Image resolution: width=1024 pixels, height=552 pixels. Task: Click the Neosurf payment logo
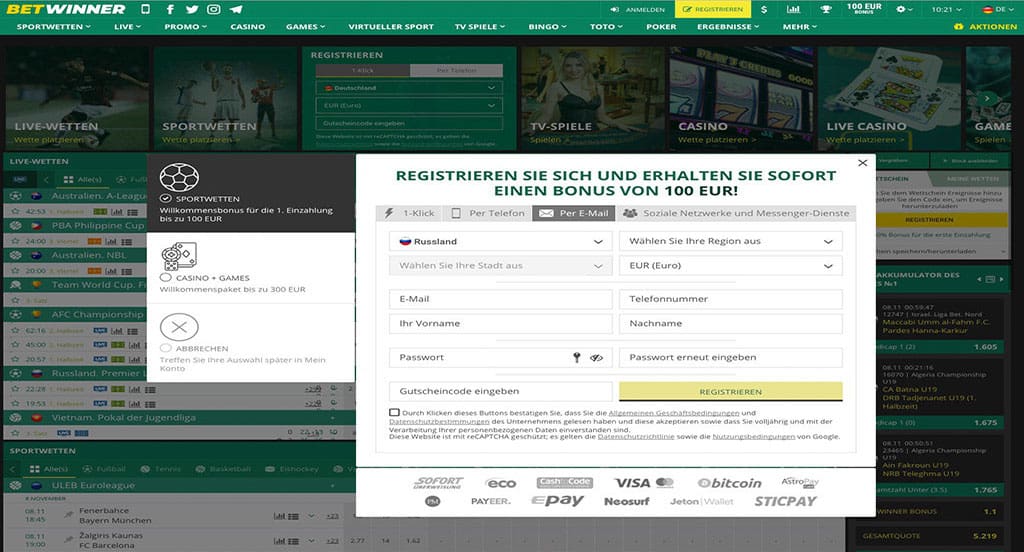[x=626, y=501]
